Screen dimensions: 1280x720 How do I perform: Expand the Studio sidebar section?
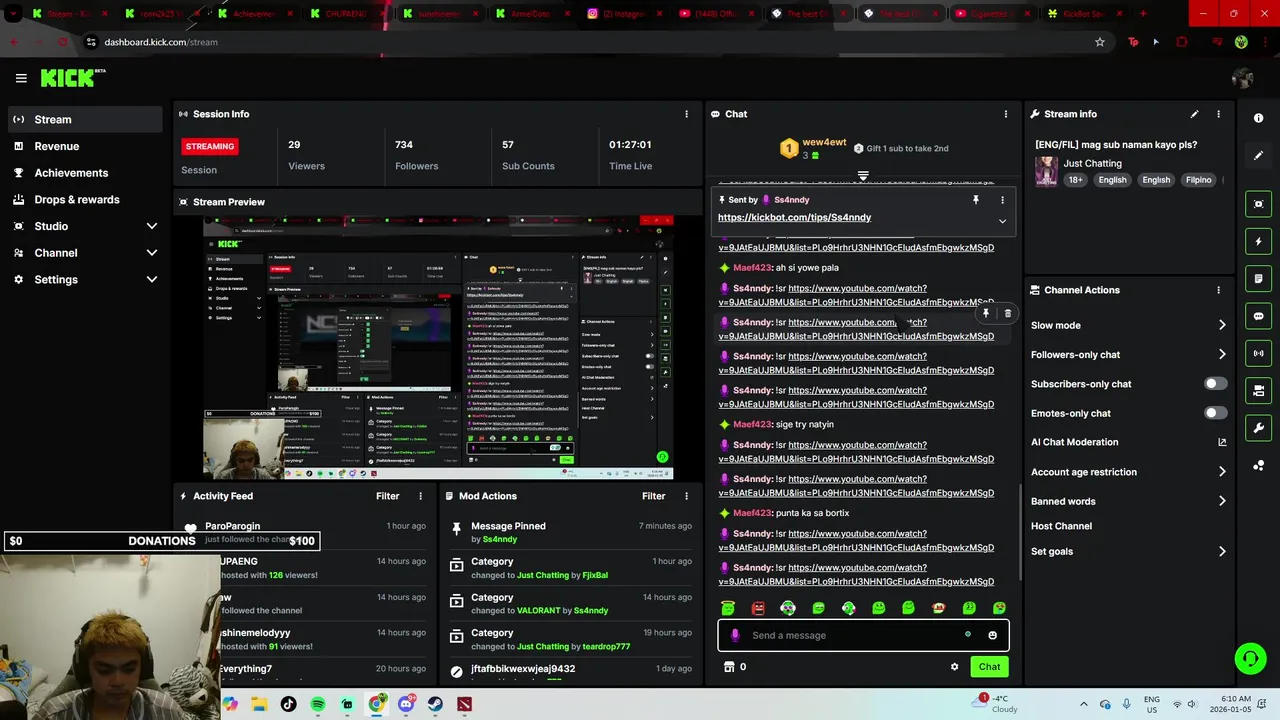(x=152, y=226)
